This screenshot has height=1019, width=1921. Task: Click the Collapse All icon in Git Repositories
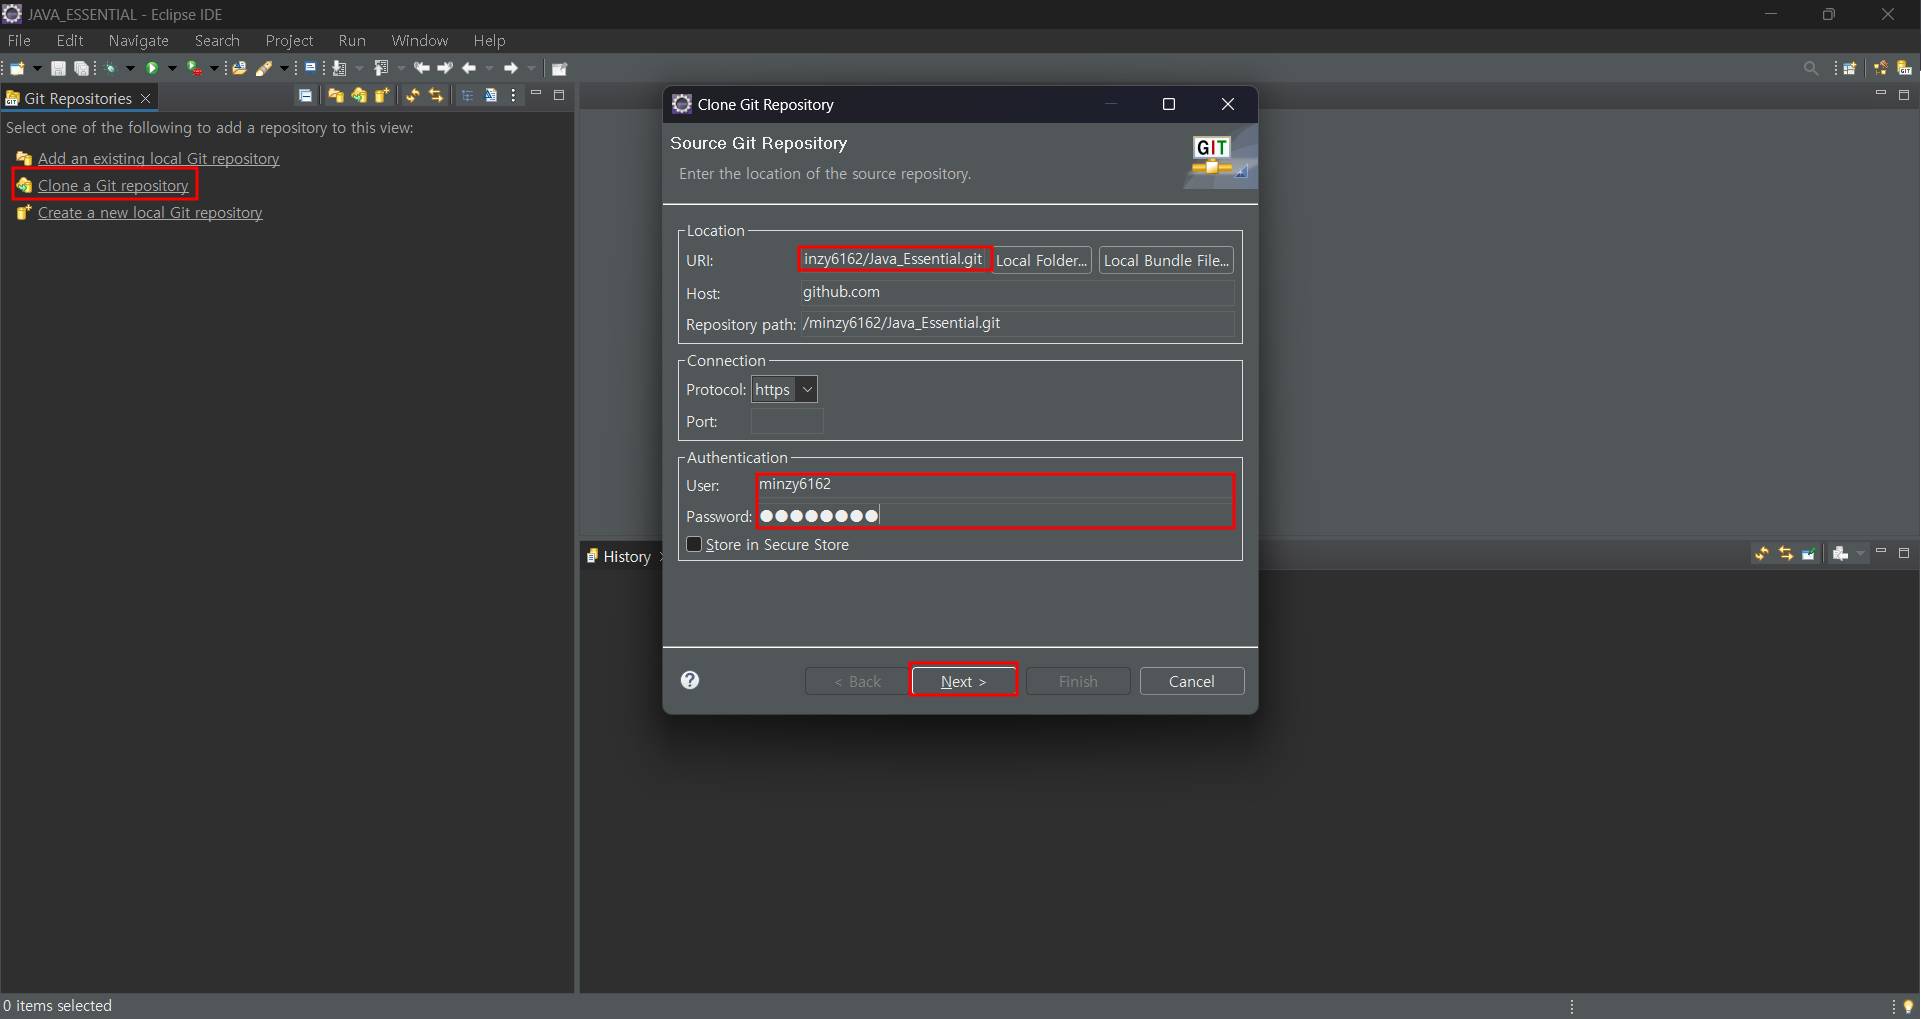click(305, 96)
